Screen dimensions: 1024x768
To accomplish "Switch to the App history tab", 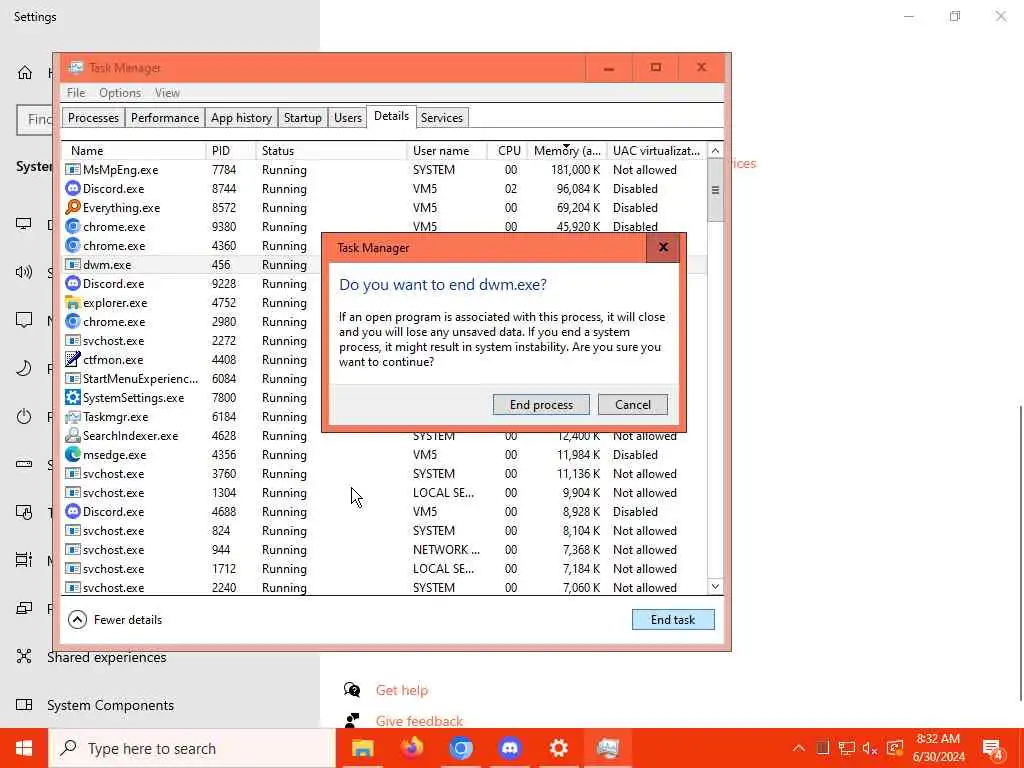I will coord(241,118).
